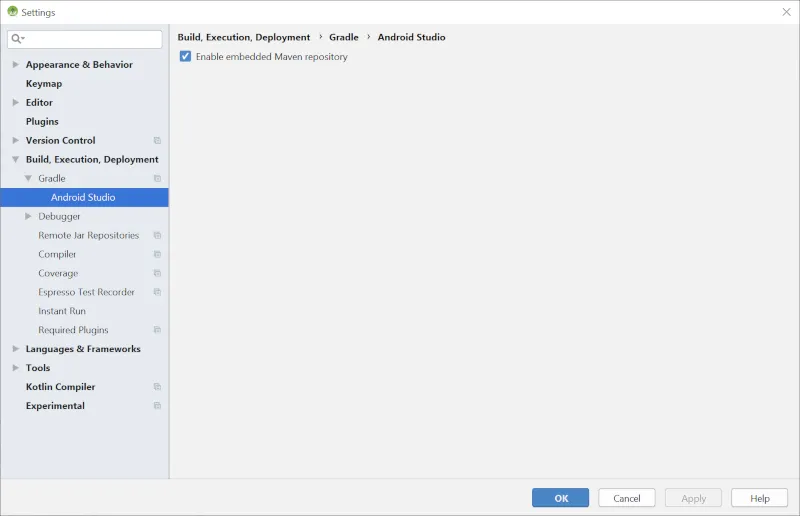Click the Android Studio logo in title bar
Image resolution: width=800 pixels, height=516 pixels.
pyautogui.click(x=12, y=11)
